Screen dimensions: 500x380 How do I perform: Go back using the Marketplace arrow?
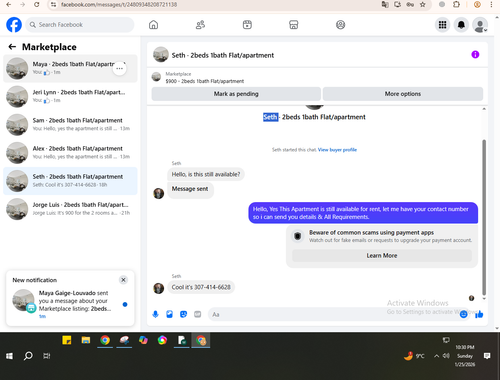pyautogui.click(x=12, y=47)
